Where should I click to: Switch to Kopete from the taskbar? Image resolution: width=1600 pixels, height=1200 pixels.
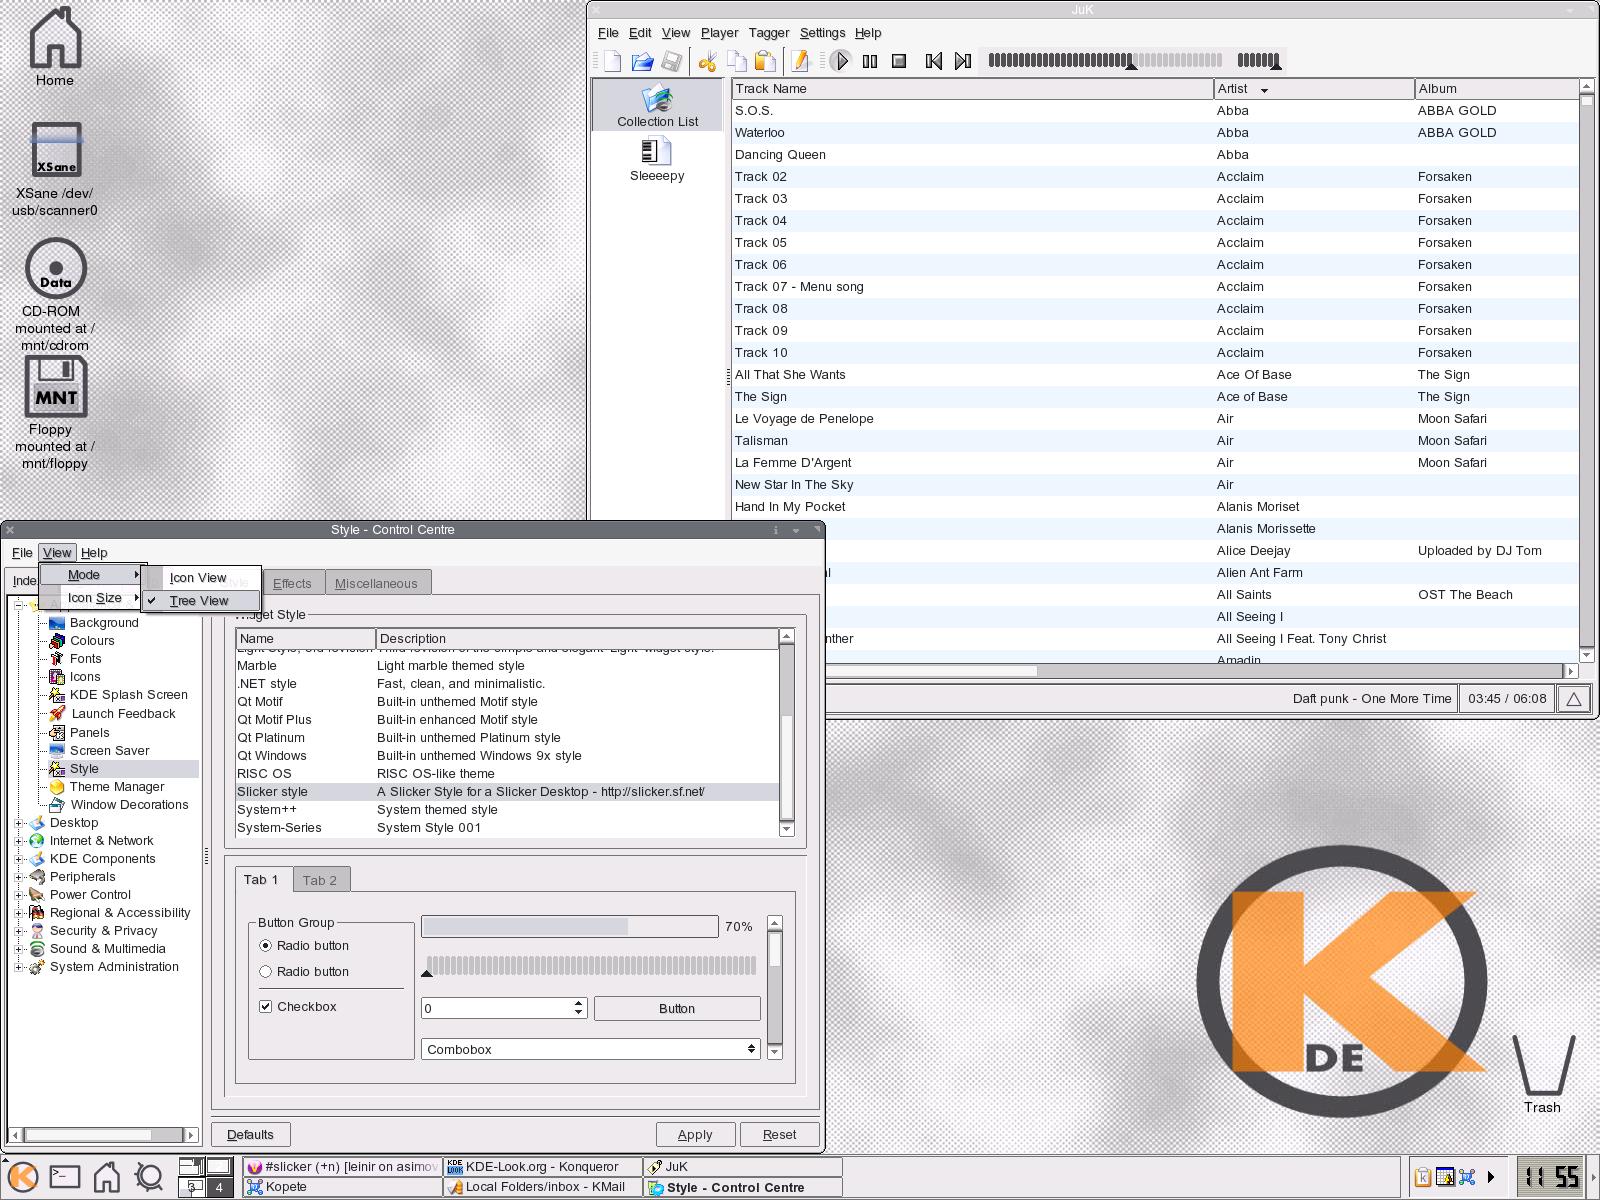pos(342,1187)
